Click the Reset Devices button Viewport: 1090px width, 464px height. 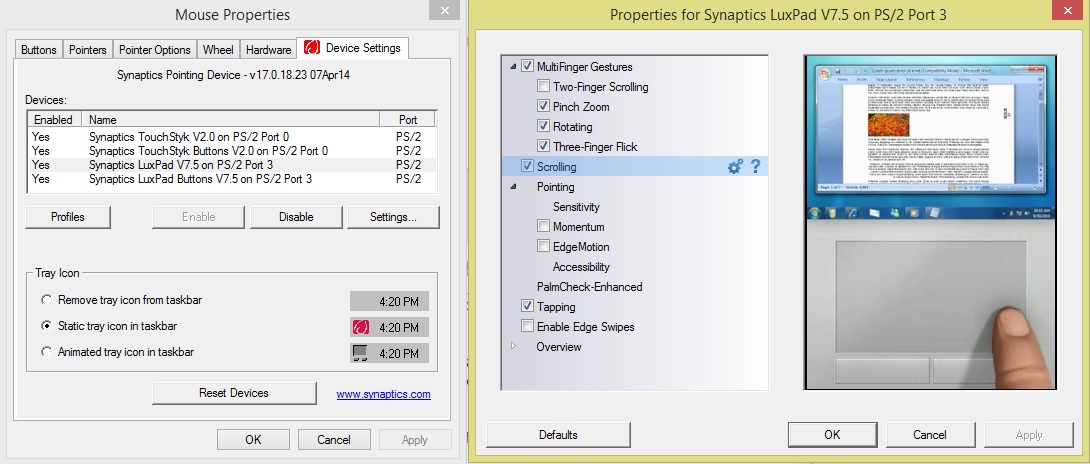tap(234, 393)
